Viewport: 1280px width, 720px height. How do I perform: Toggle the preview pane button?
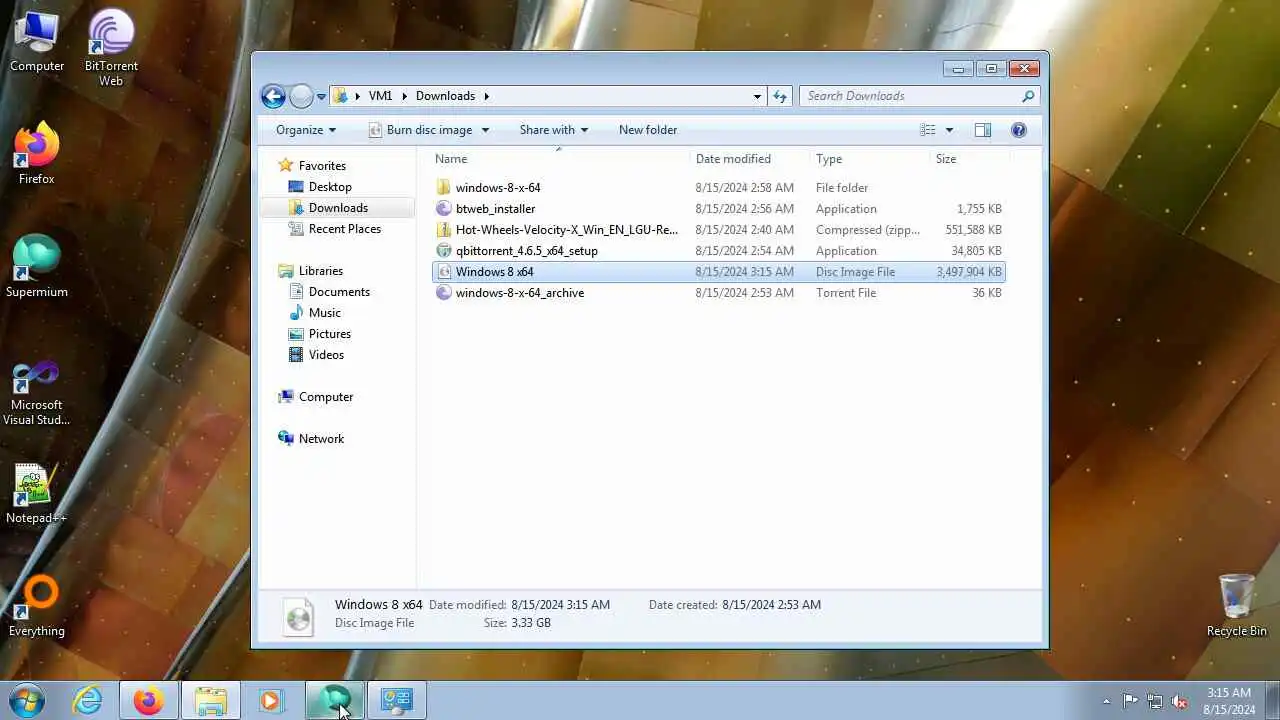tap(983, 130)
